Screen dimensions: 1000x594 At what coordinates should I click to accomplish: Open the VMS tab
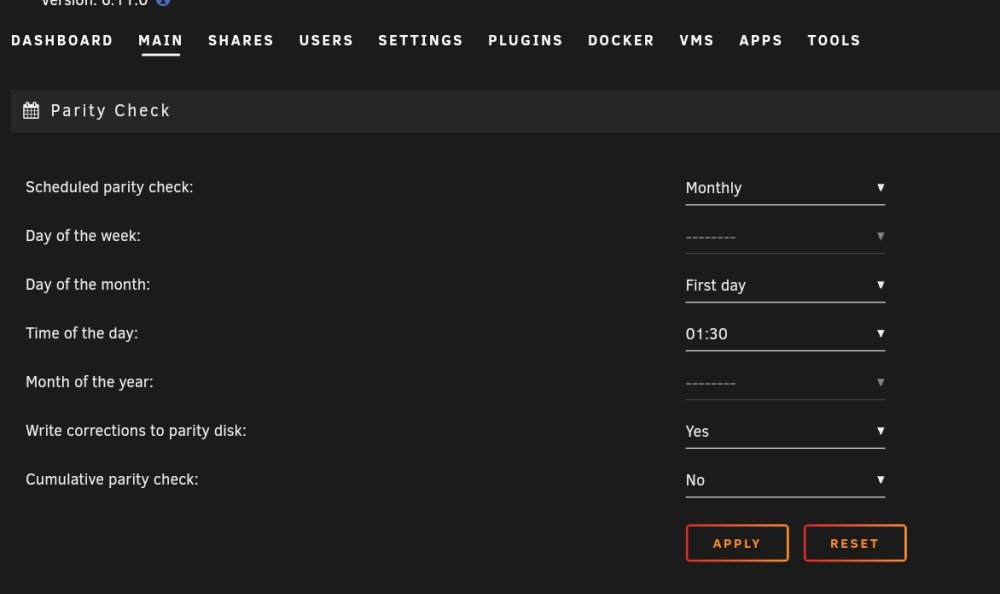click(696, 40)
